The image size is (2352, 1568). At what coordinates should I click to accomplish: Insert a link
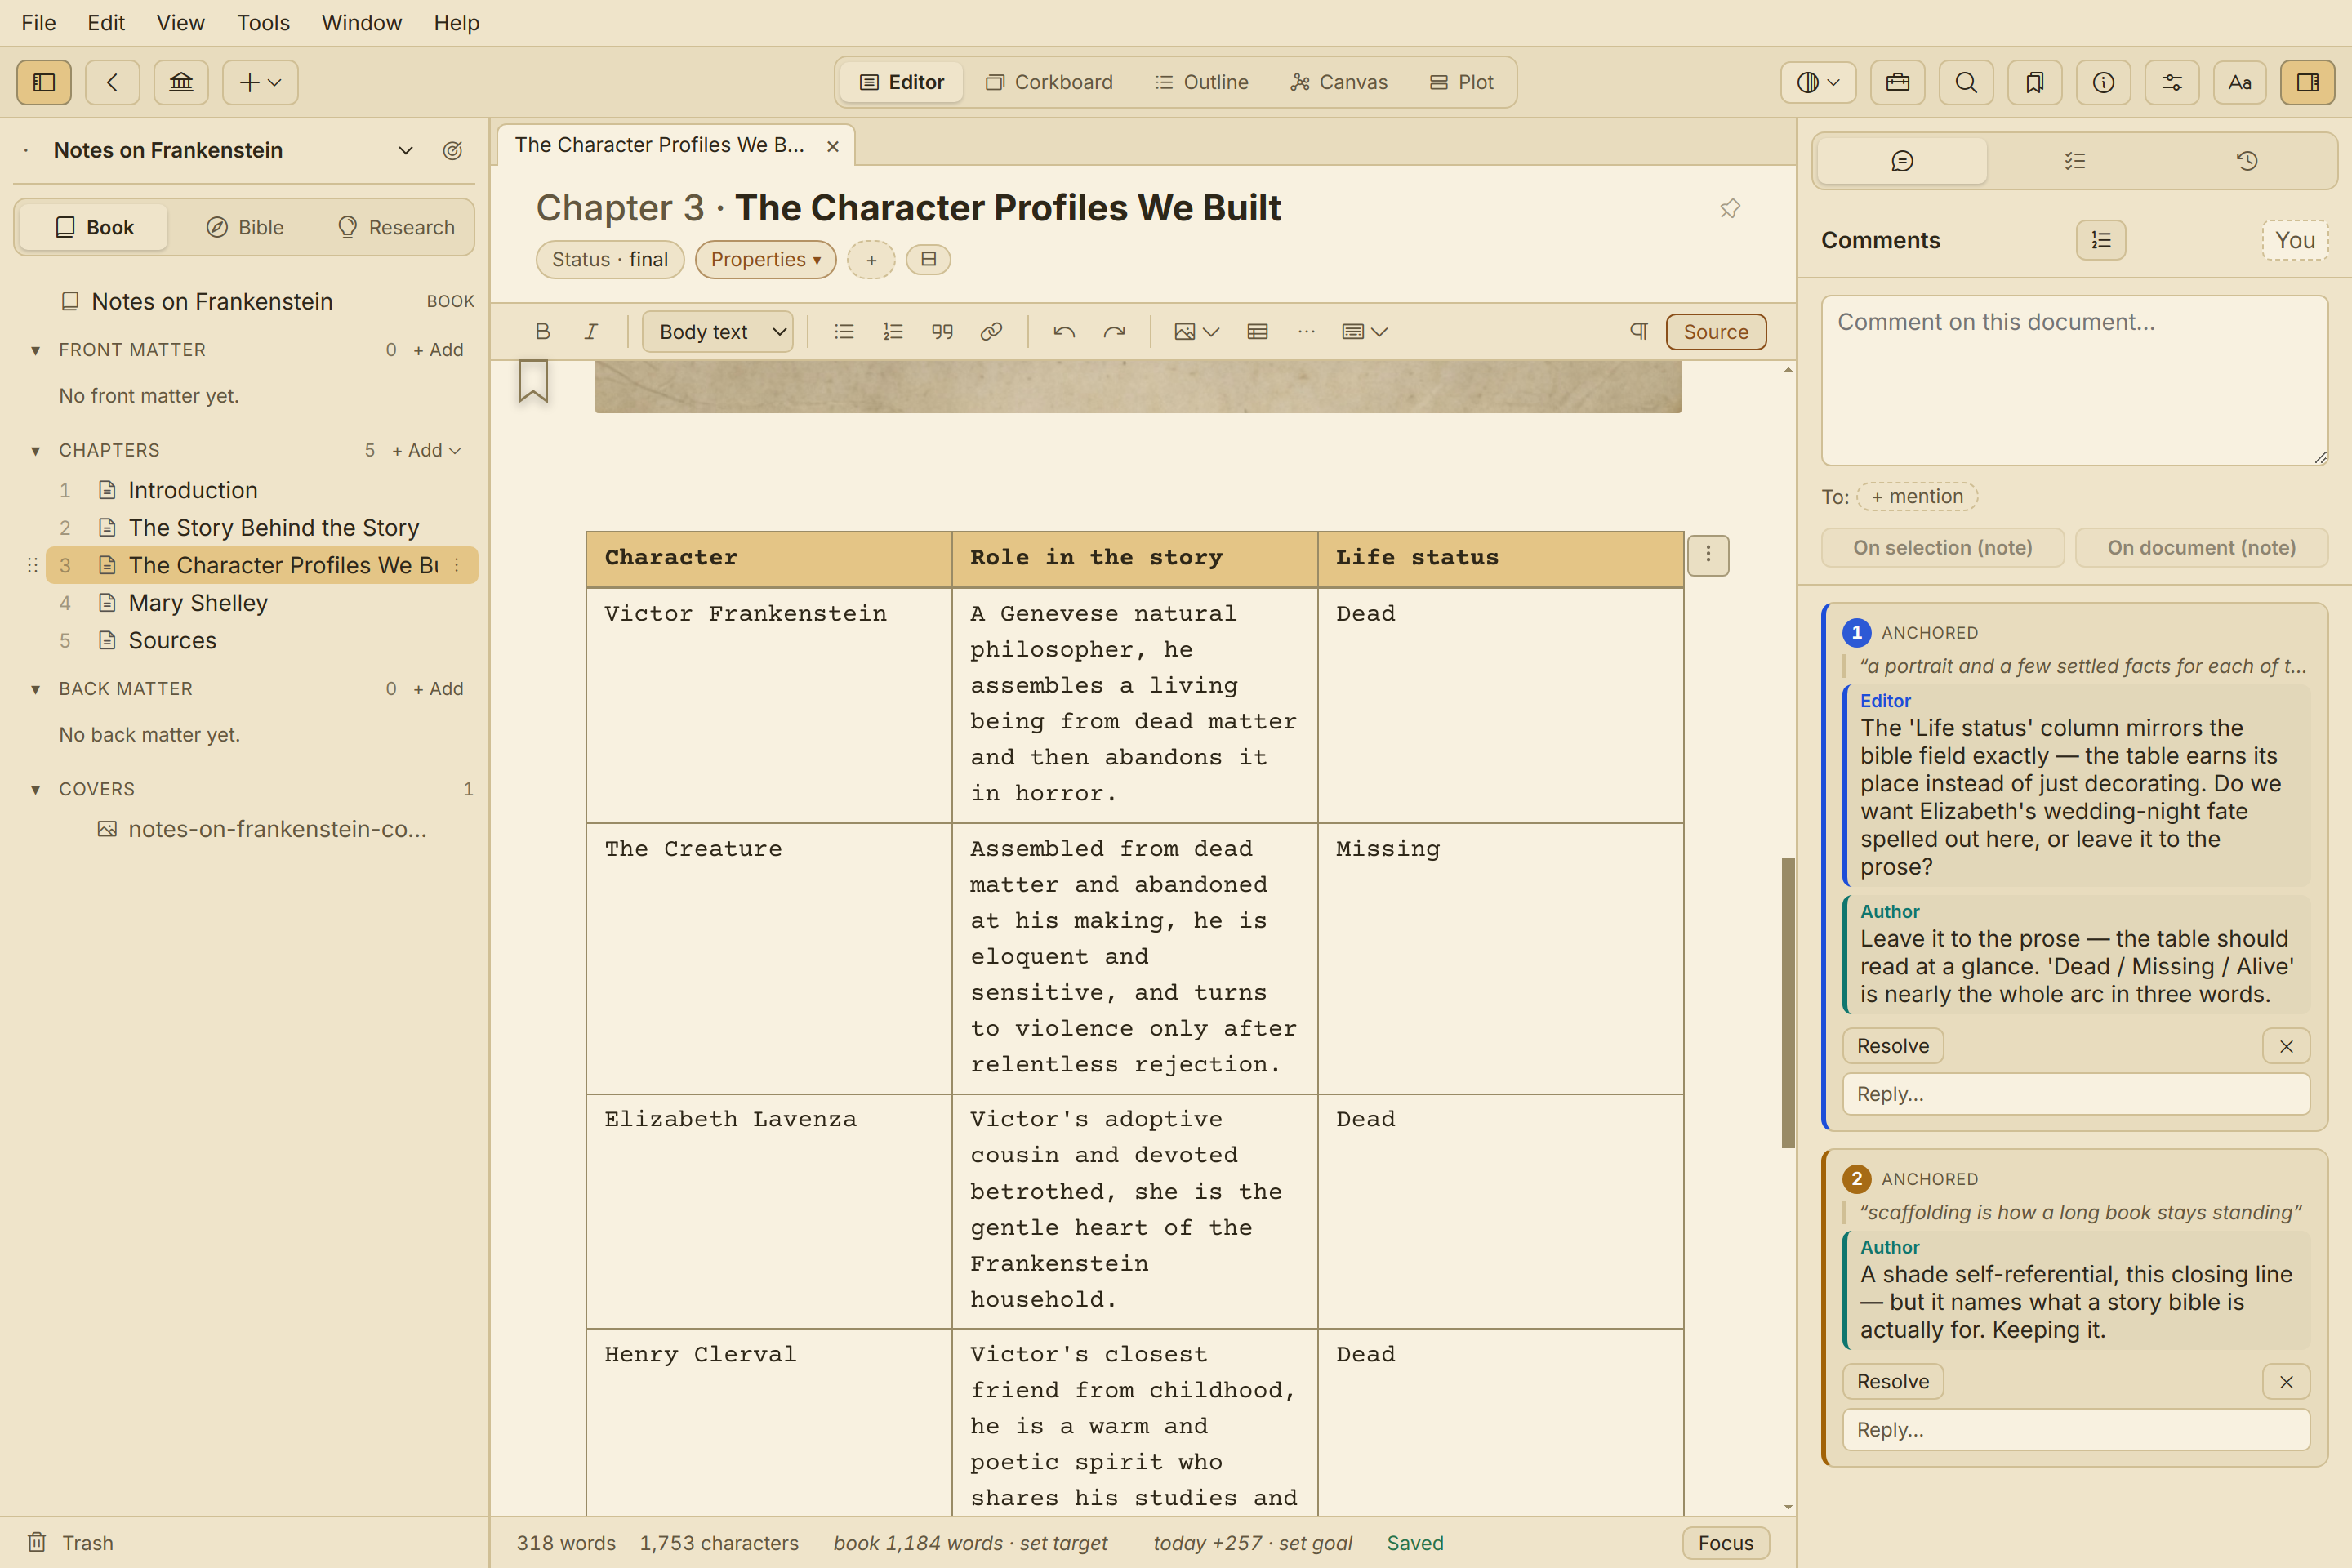991,332
